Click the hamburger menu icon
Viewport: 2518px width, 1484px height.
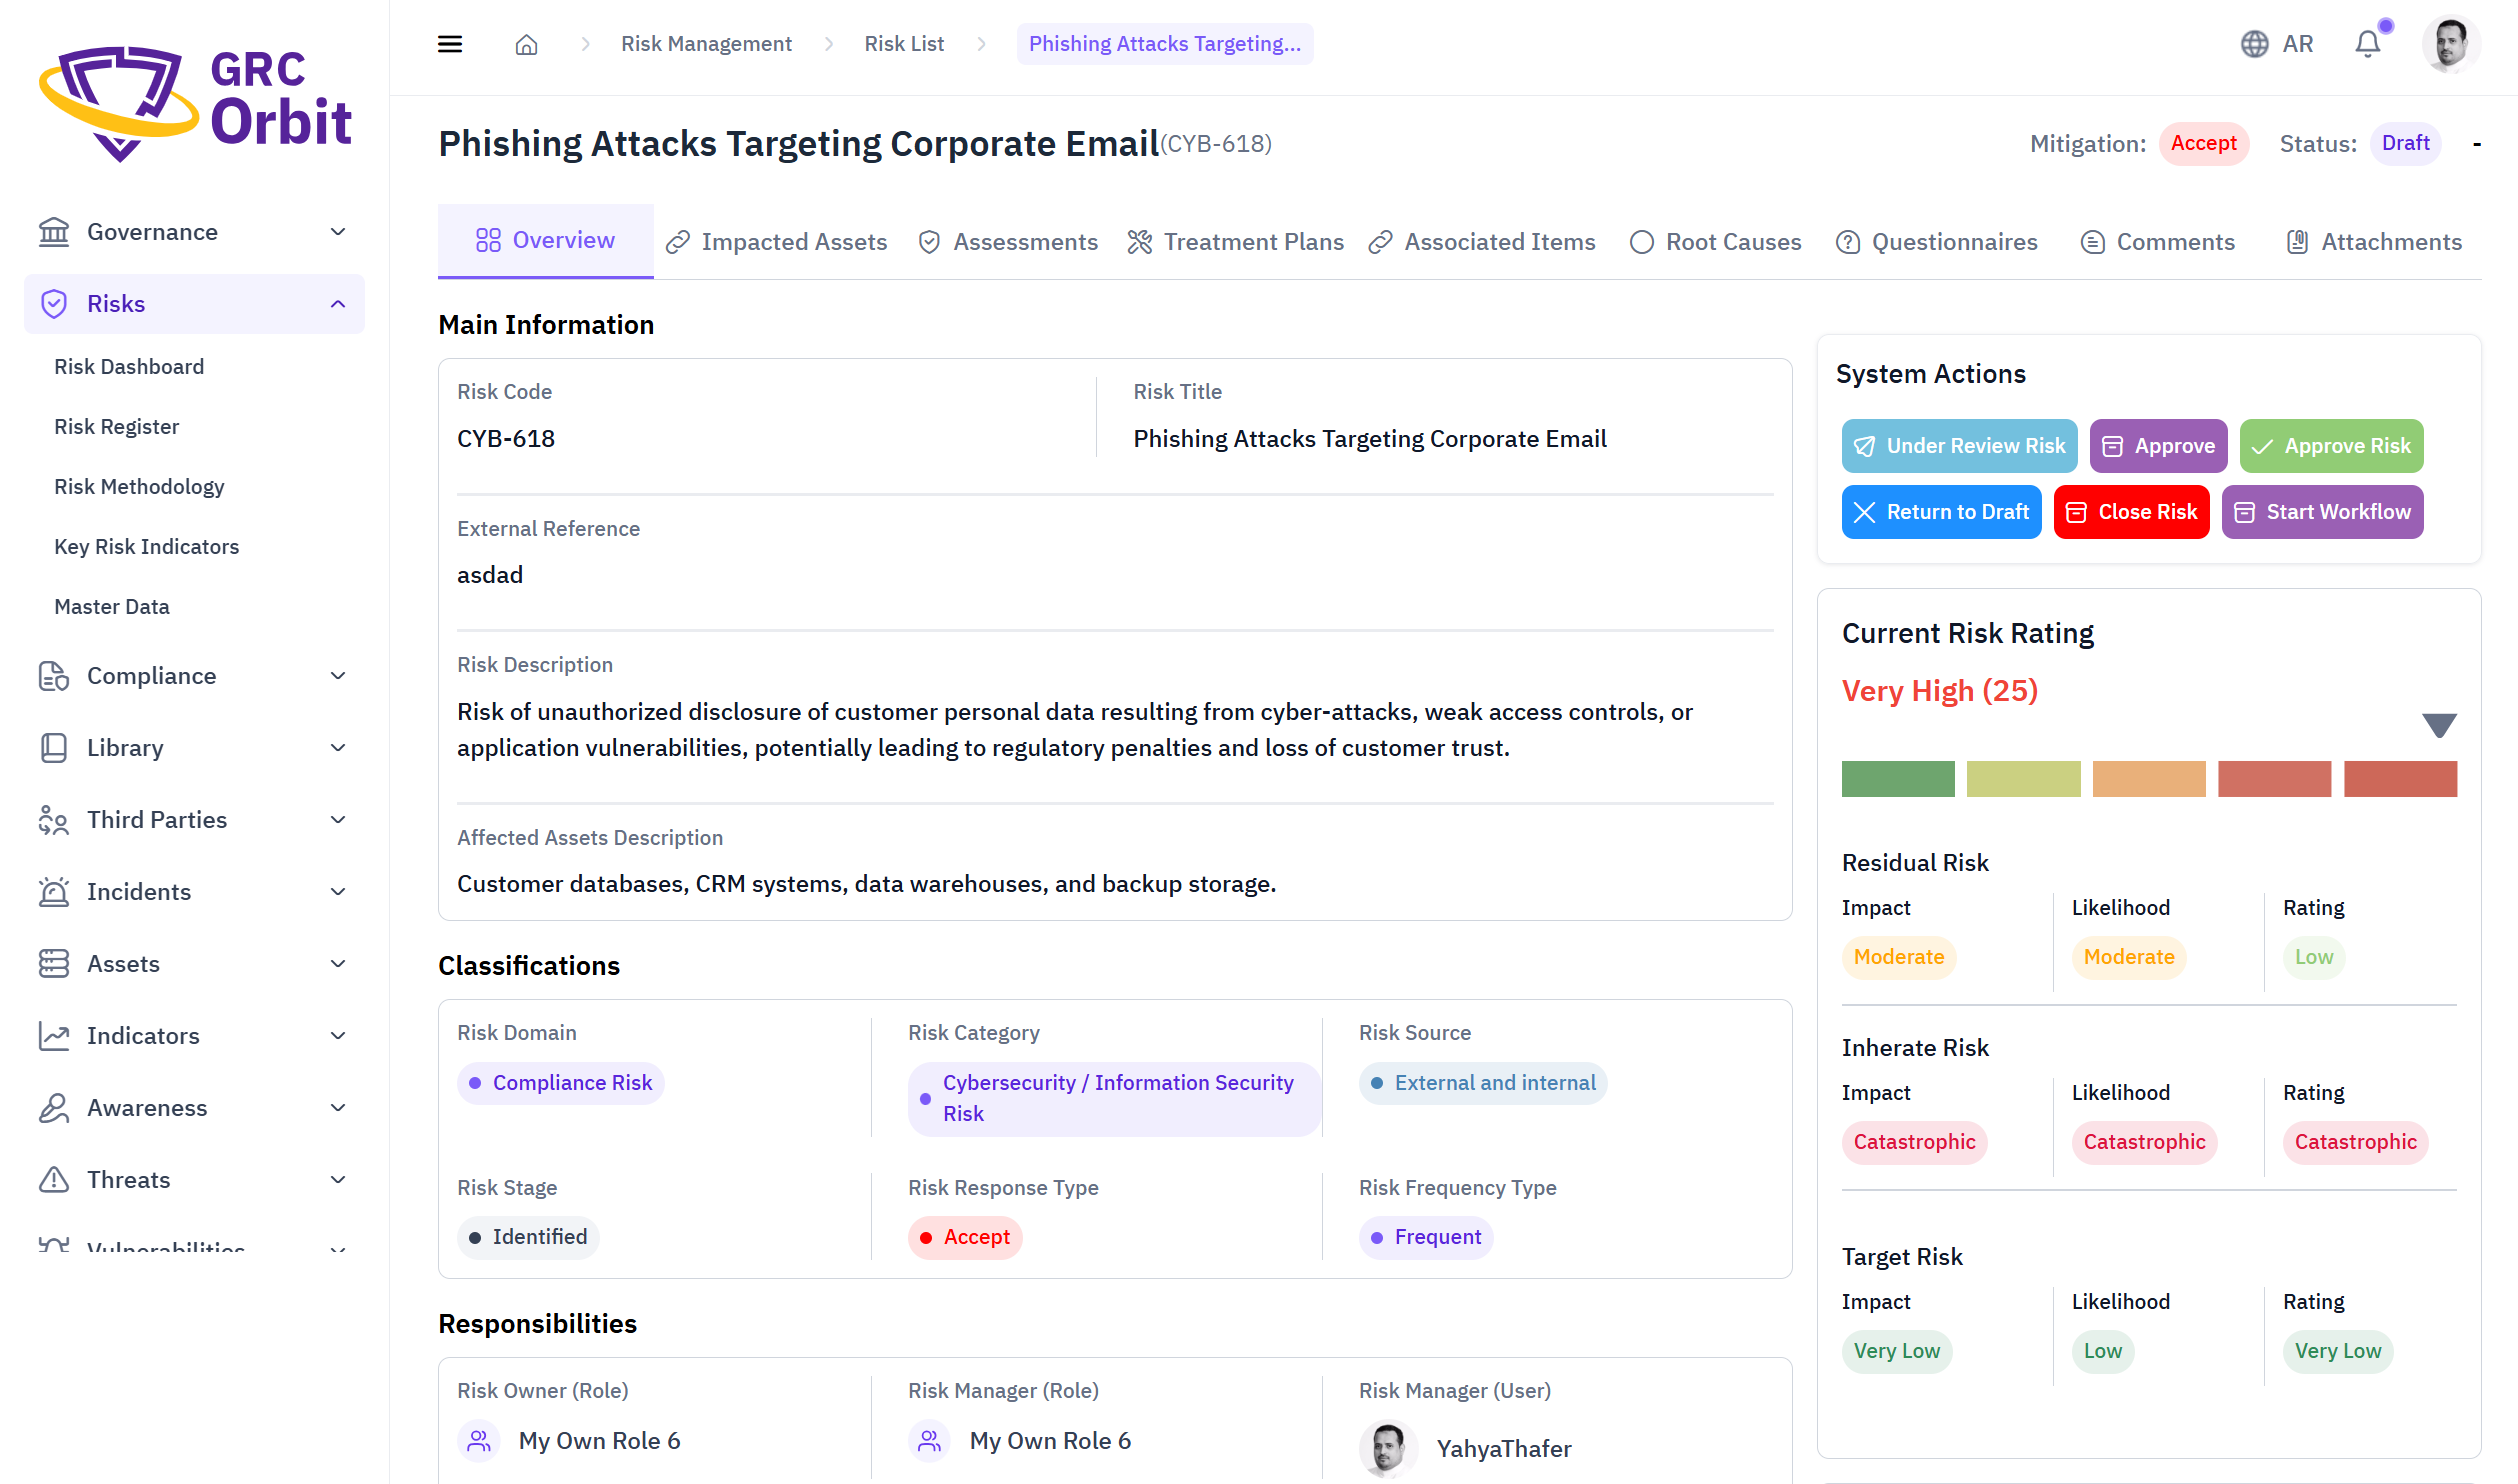450,44
